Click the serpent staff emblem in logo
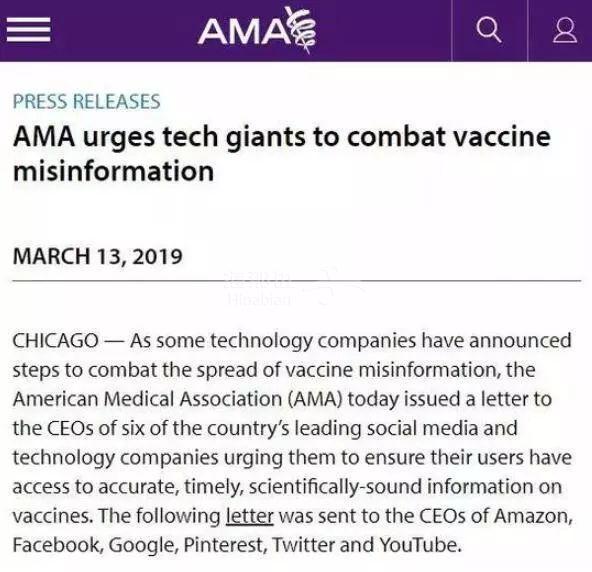The image size is (592, 572). click(303, 30)
